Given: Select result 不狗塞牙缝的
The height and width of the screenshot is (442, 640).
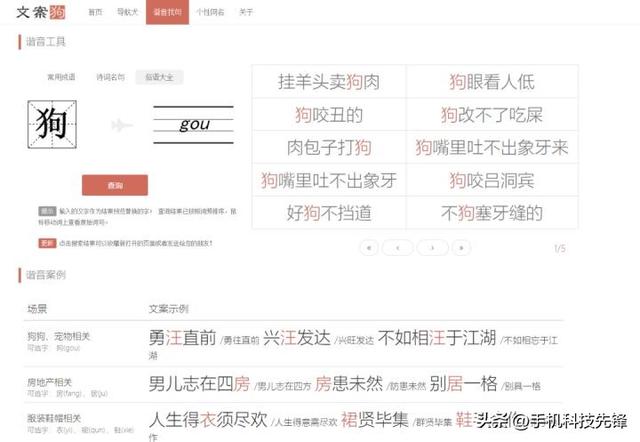Looking at the screenshot, I should (x=492, y=213).
